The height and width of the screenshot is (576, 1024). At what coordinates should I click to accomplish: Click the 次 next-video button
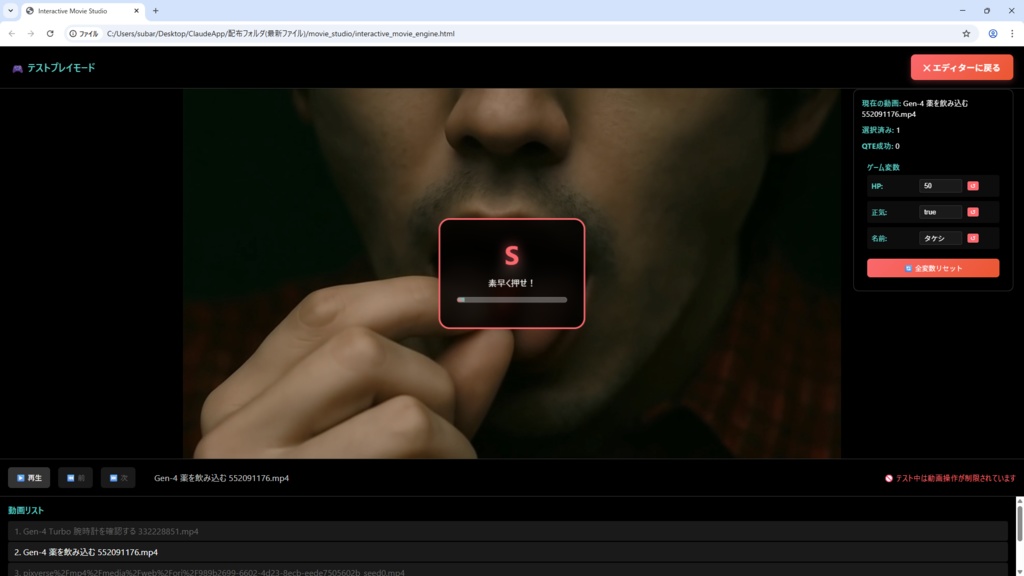click(117, 477)
